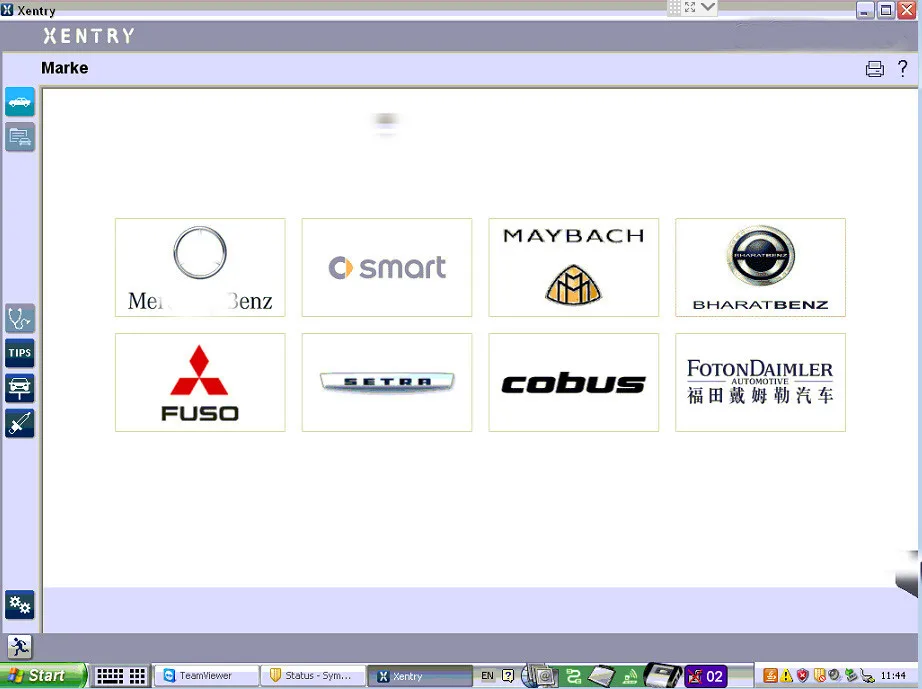
Task: Choose the Mercedes-Benz brand tile
Action: pos(200,267)
